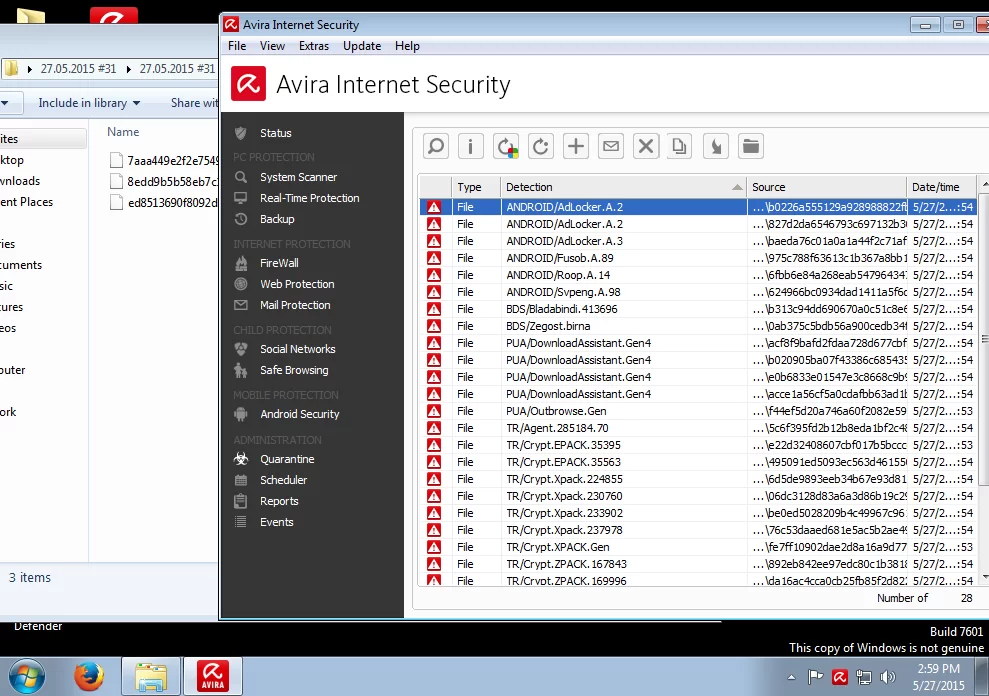Click the export folder toolbar icon

[x=751, y=146]
